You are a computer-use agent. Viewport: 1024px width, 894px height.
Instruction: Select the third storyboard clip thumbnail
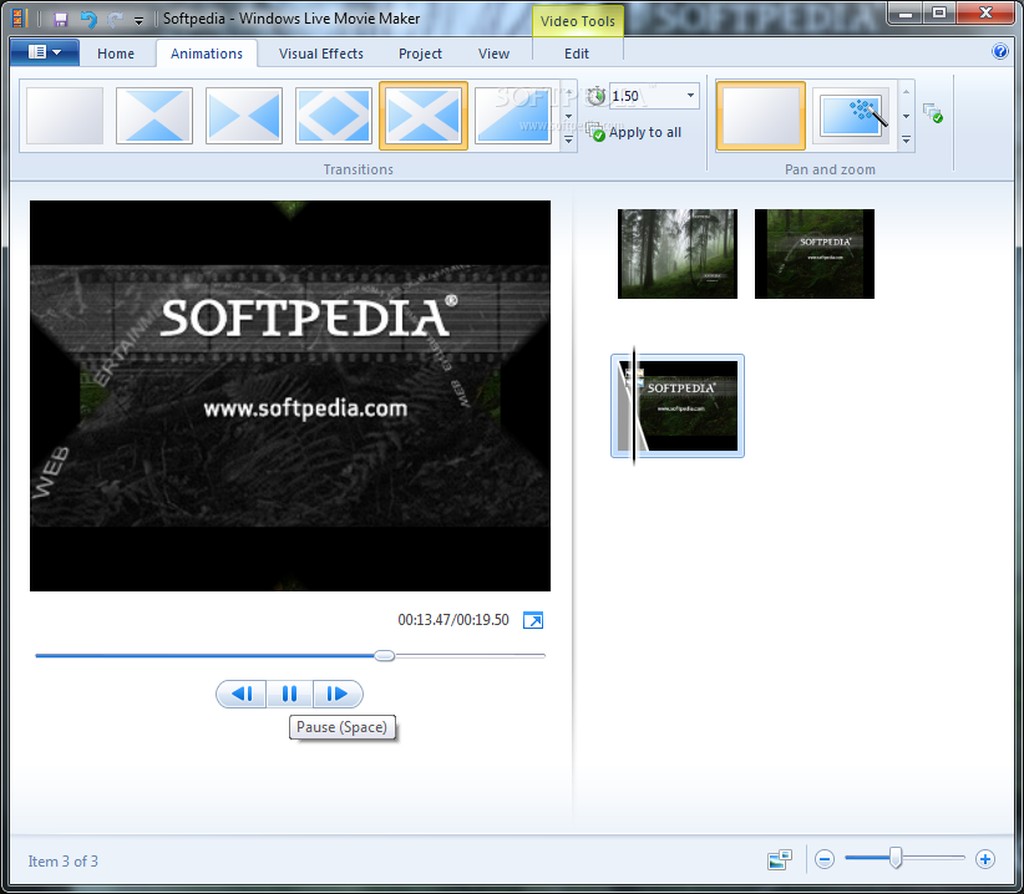[x=677, y=406]
